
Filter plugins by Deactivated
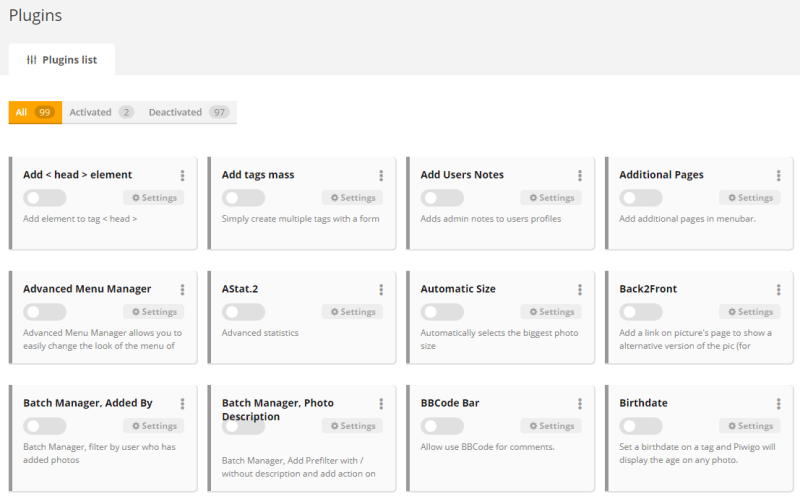pyautogui.click(x=187, y=112)
